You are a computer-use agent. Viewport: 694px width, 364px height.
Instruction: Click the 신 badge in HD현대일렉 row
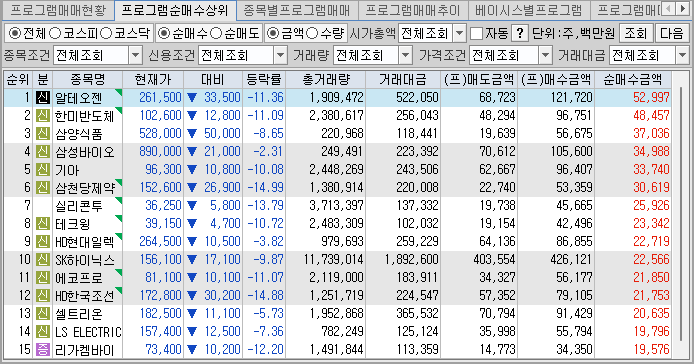tap(42, 241)
